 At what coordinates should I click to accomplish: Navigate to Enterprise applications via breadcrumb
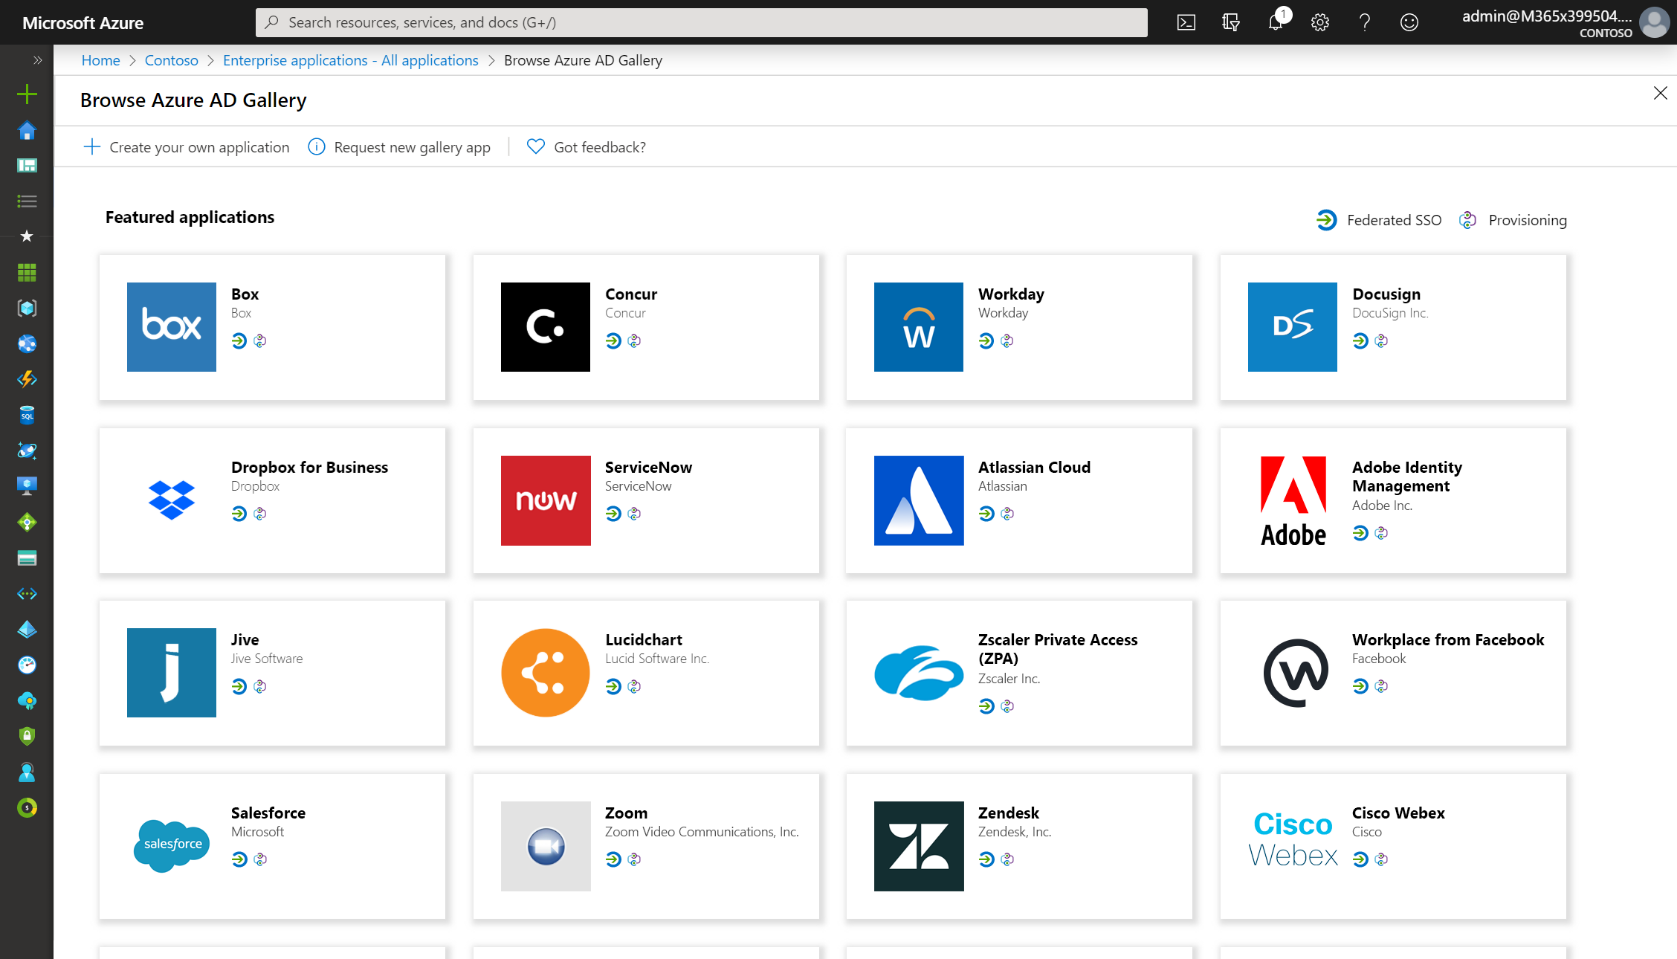[x=350, y=60]
